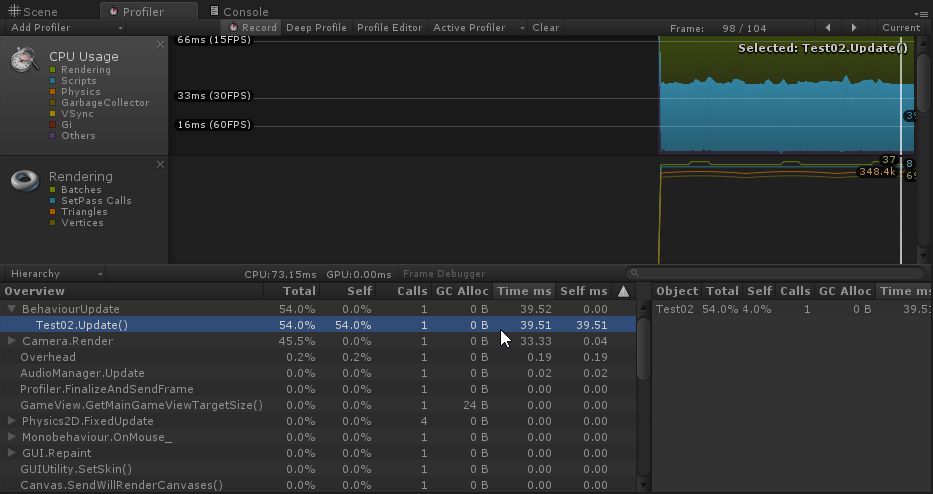Click the selected frame line in CPU chart
933x494 pixels.
point(901,95)
